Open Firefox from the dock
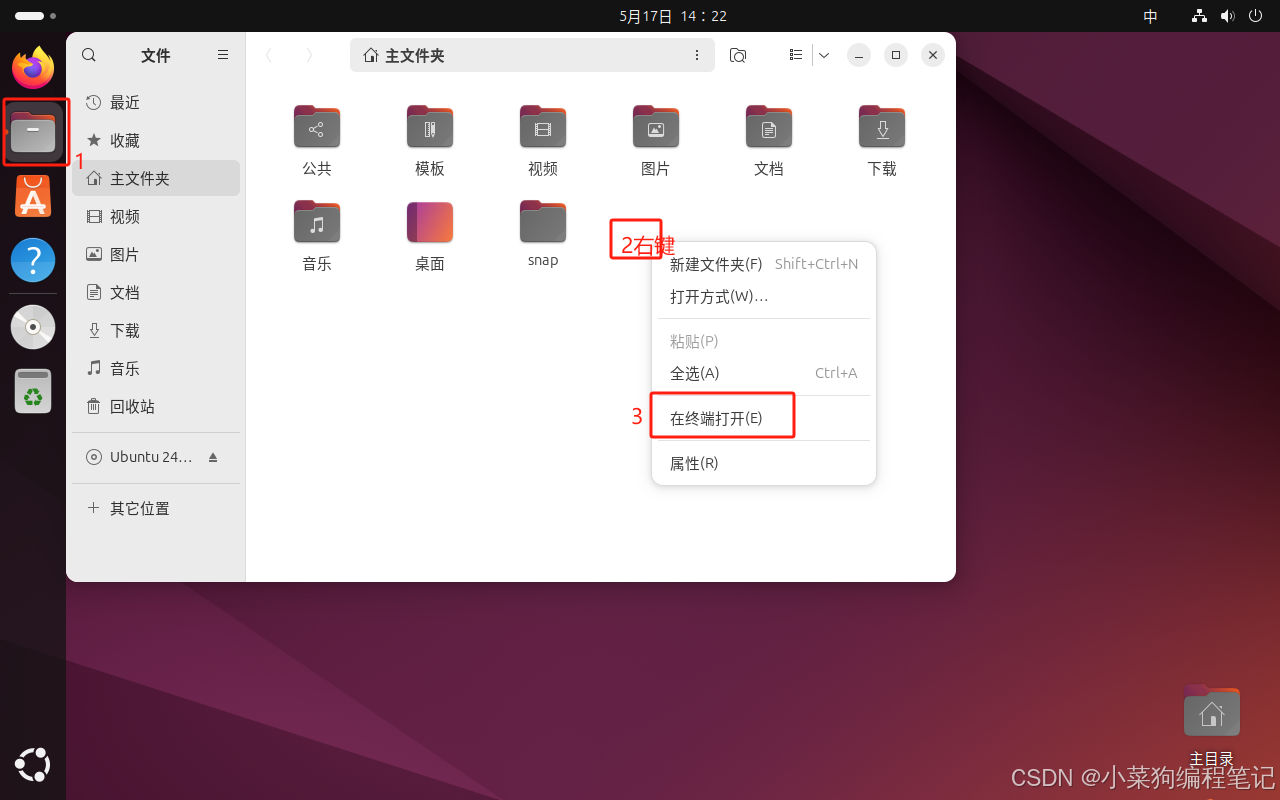Viewport: 1280px width, 800px height. [x=33, y=67]
